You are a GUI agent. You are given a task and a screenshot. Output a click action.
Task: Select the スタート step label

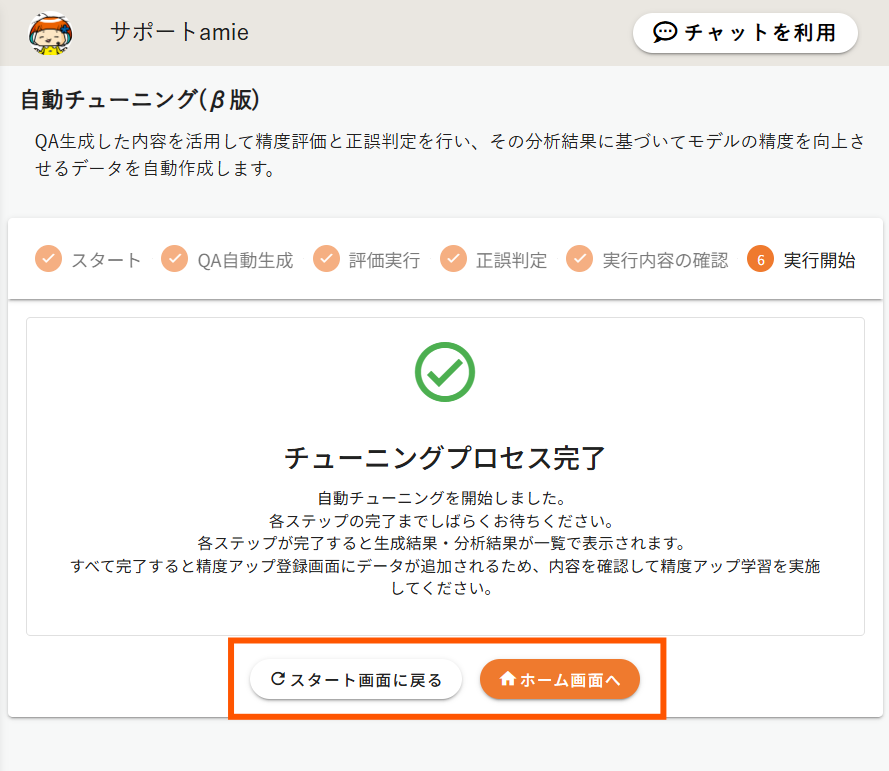[106, 261]
